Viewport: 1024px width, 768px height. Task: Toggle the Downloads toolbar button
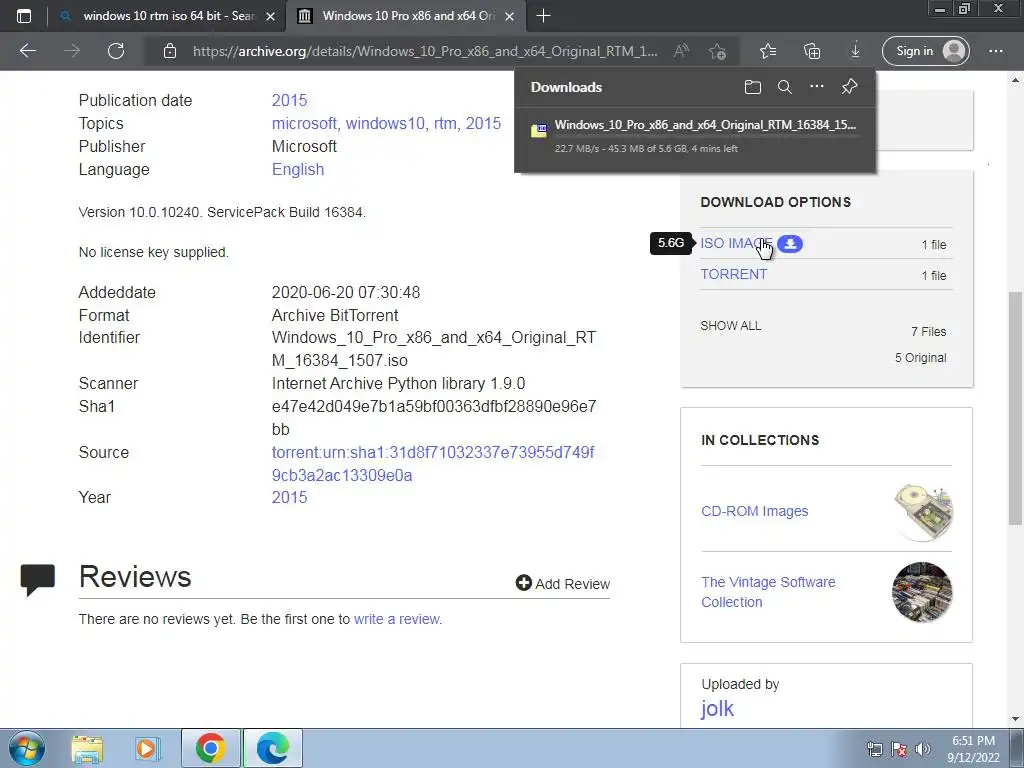pyautogui.click(x=856, y=51)
